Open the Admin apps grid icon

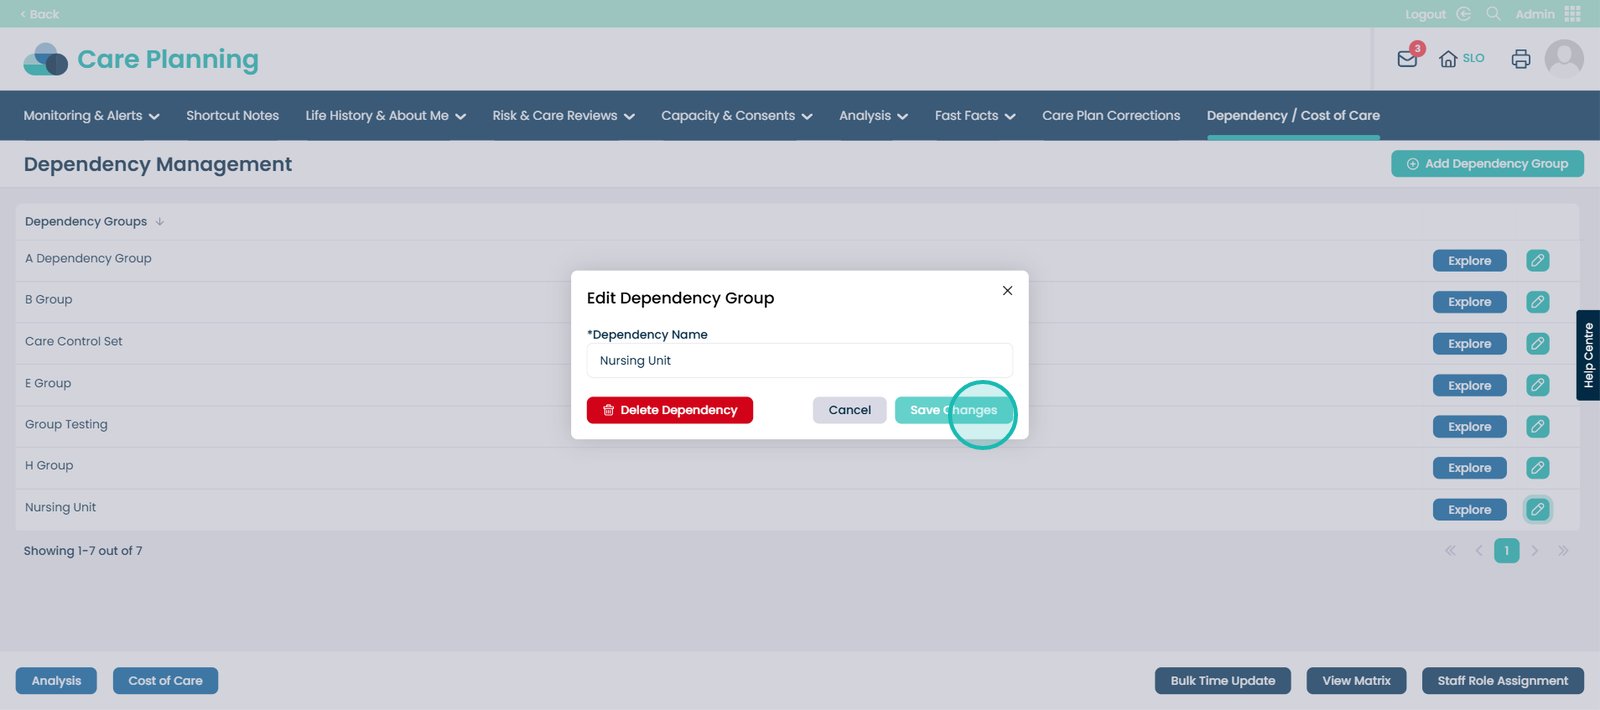[x=1573, y=14]
